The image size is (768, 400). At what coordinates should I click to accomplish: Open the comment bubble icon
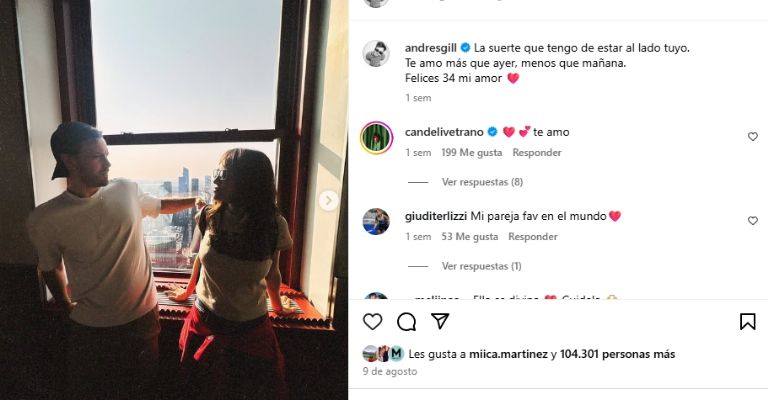[407, 322]
